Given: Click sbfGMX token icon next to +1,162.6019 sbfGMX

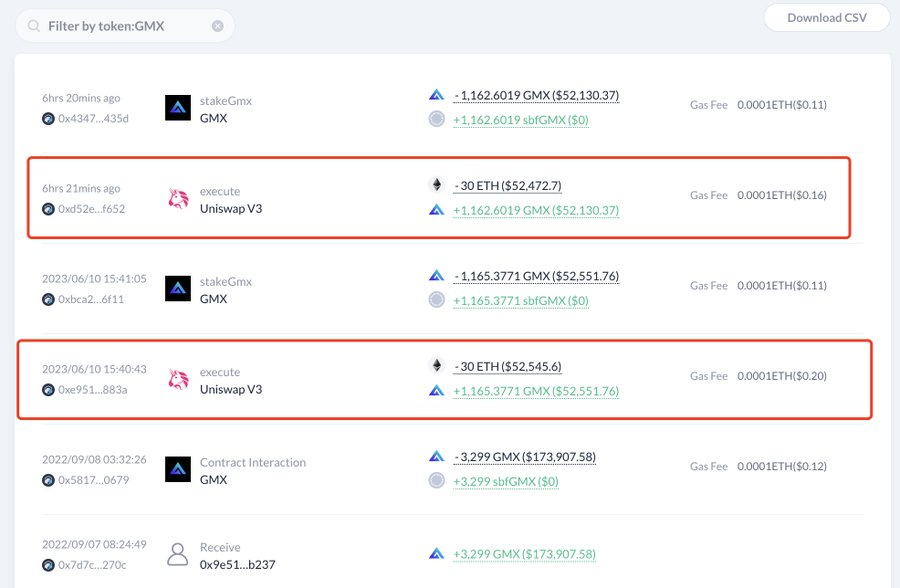Looking at the screenshot, I should coord(437,119).
